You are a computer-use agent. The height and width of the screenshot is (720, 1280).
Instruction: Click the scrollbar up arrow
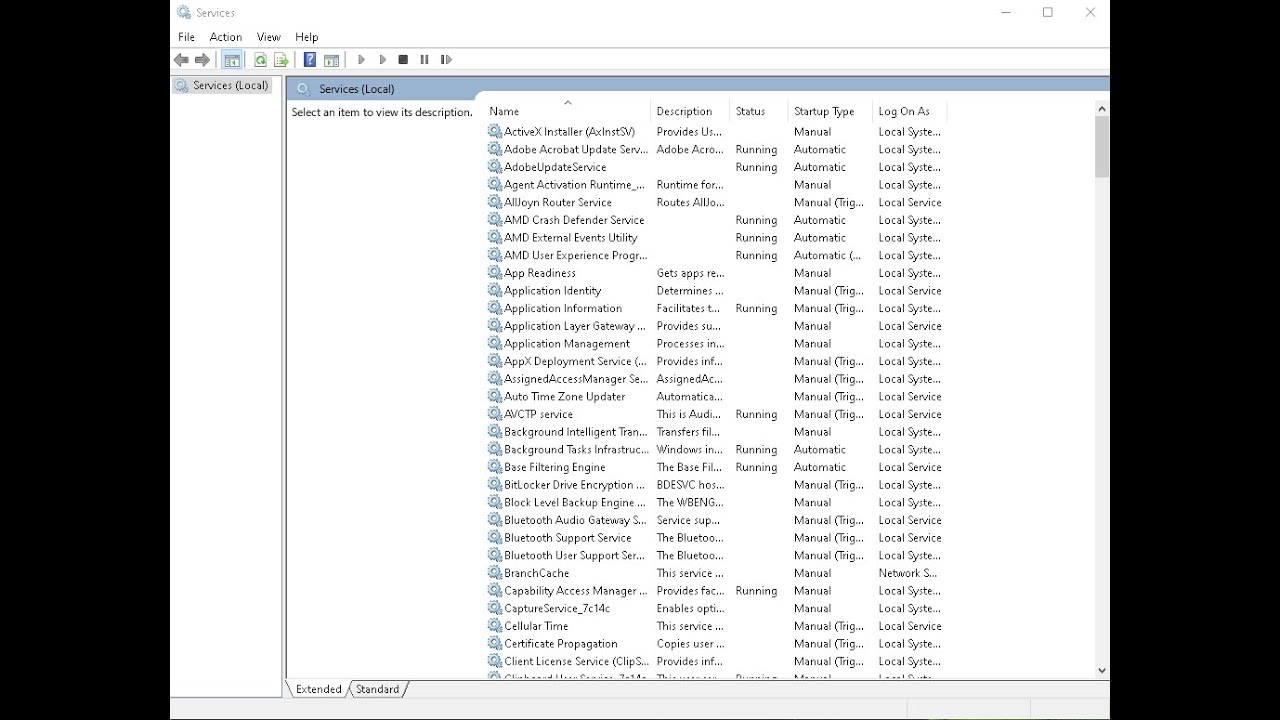[1102, 108]
